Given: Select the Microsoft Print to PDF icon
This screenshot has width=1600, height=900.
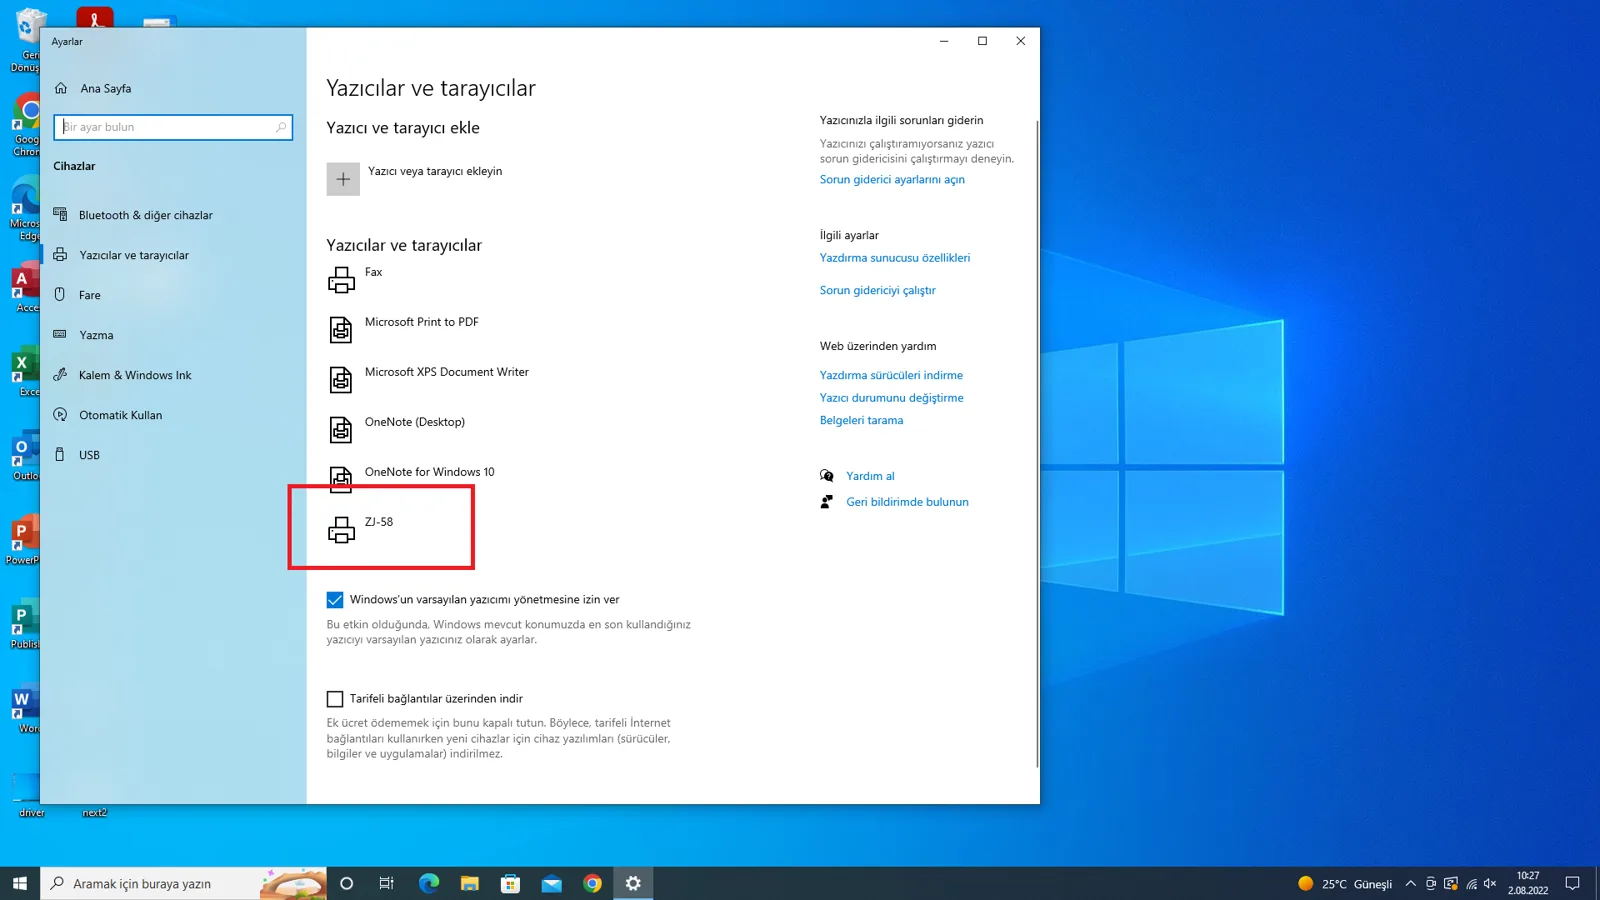Looking at the screenshot, I should tap(341, 330).
